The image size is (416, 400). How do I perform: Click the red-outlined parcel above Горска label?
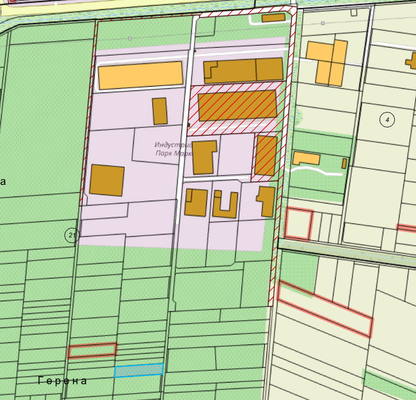[x=92, y=350]
